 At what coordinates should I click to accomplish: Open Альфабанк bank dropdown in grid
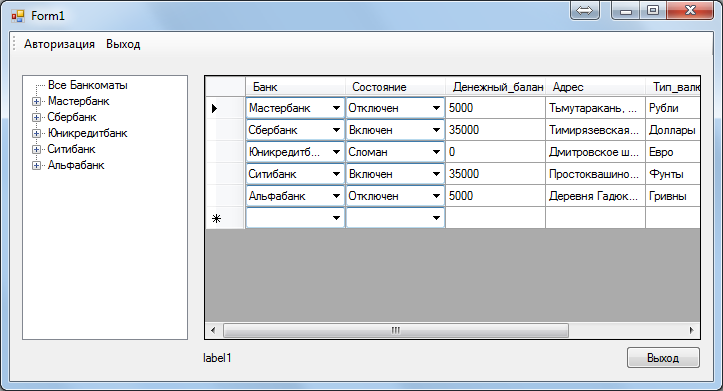point(336,196)
